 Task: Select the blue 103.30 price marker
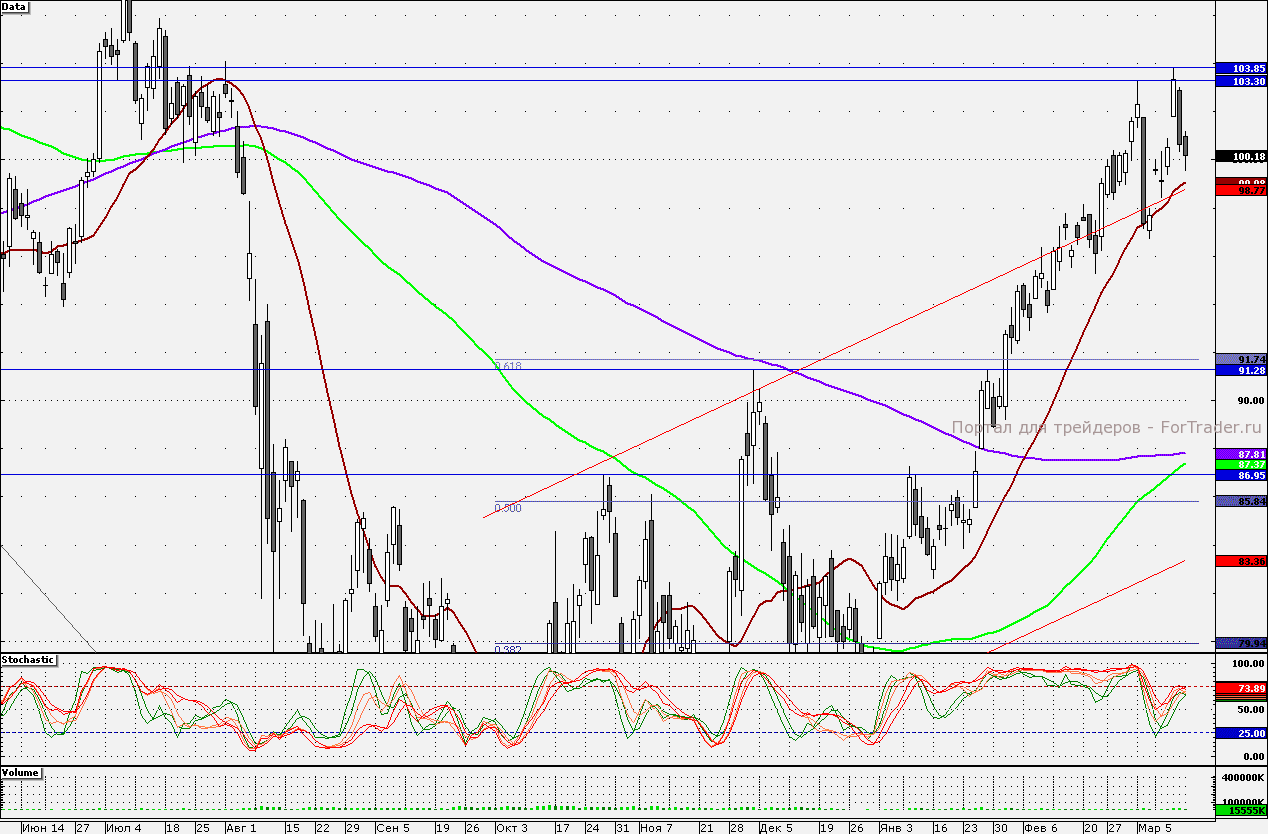(1239, 81)
